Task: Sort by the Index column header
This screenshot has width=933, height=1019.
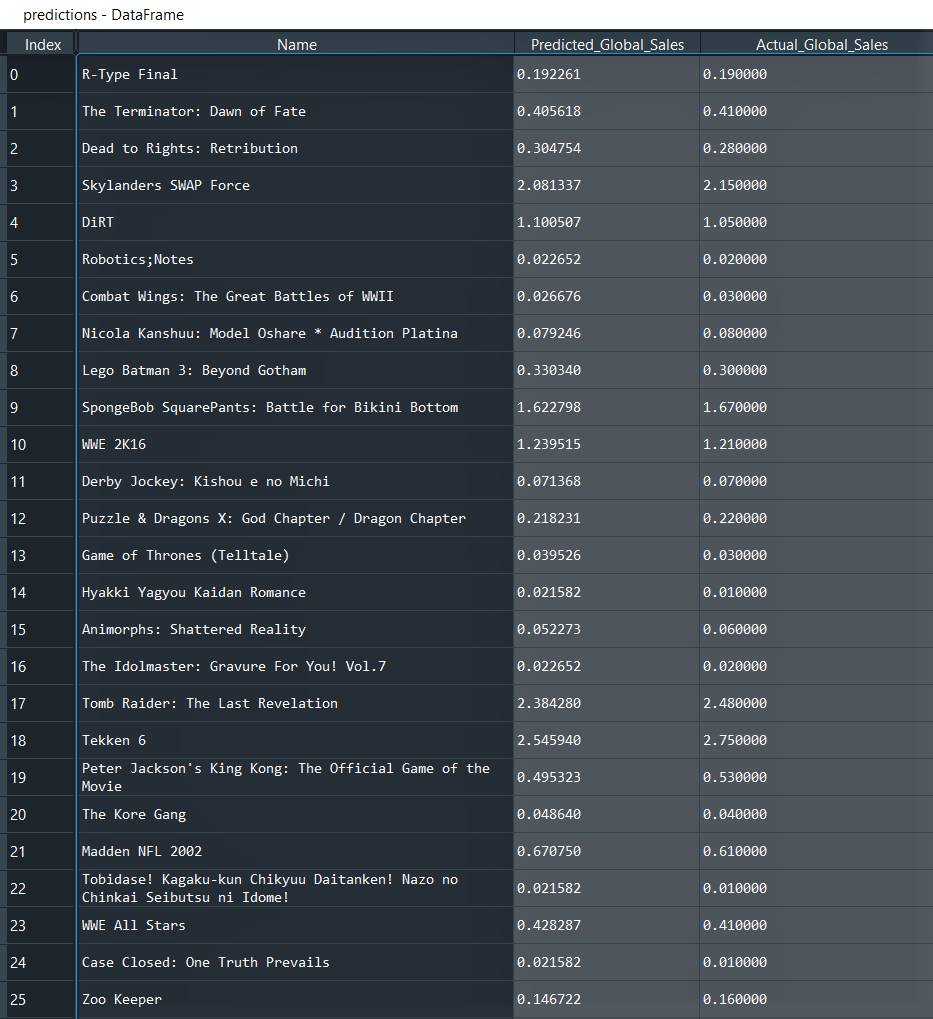Action: point(42,44)
